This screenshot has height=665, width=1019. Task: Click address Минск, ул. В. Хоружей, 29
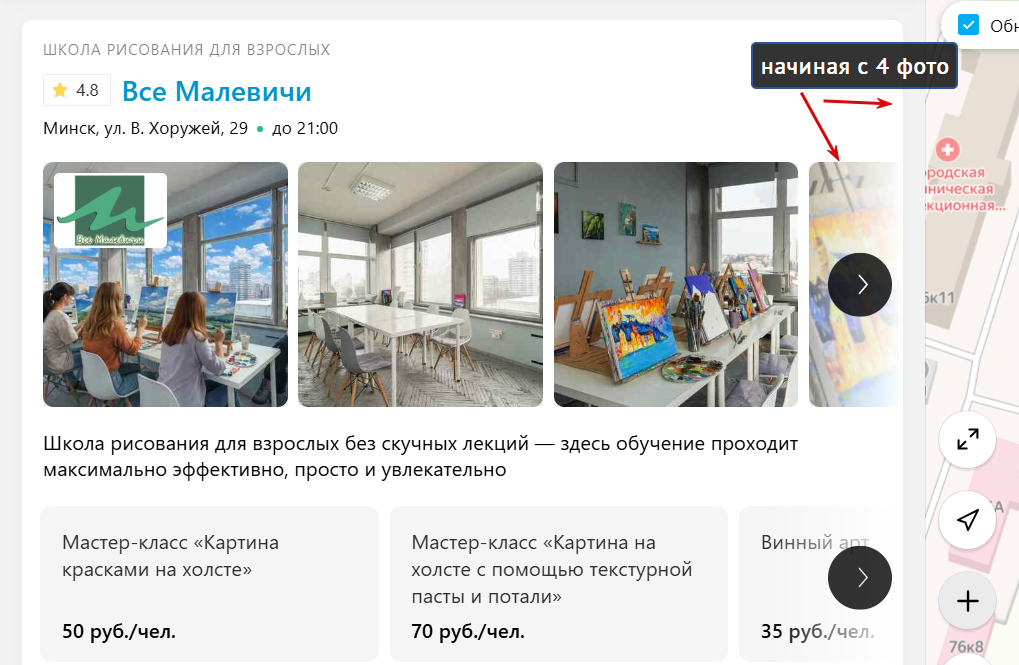click(146, 128)
